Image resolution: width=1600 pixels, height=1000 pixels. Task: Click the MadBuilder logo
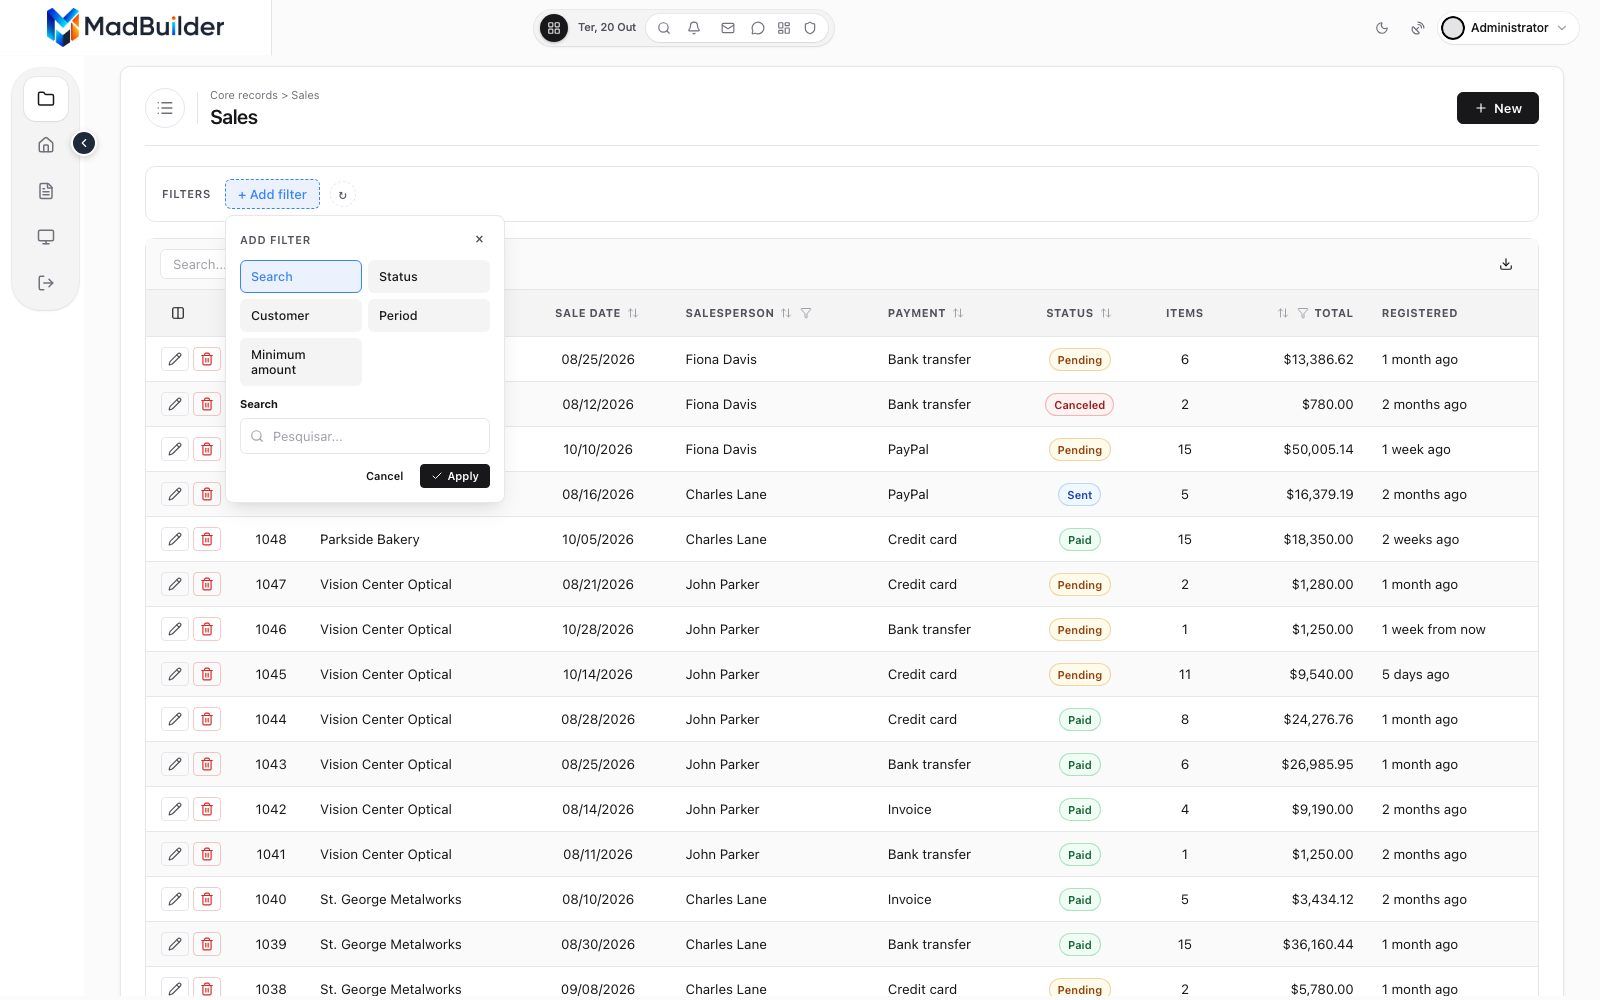pos(135,27)
